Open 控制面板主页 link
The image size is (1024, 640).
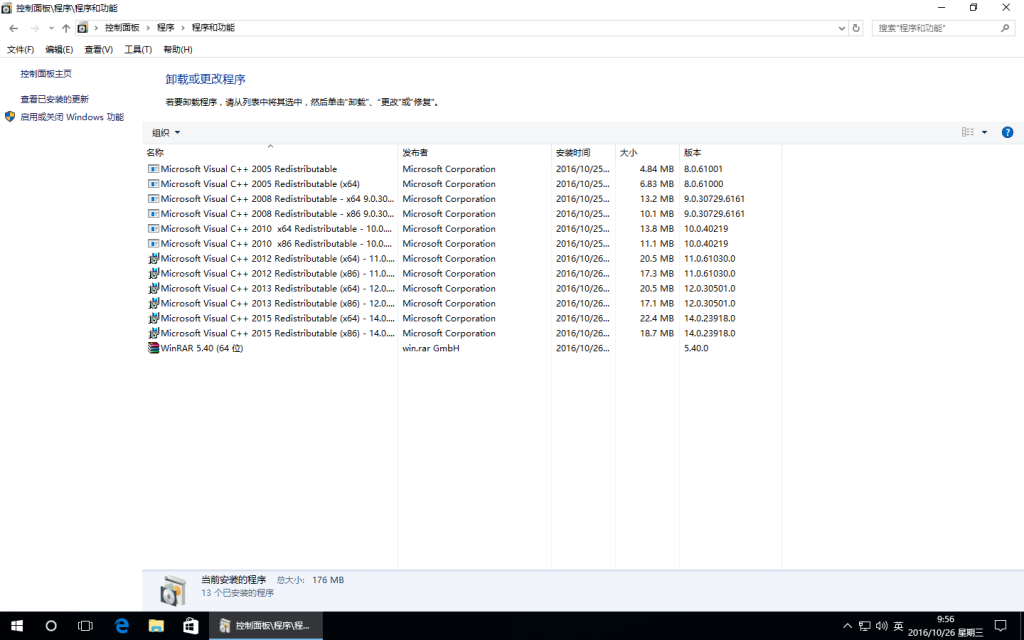coord(46,74)
